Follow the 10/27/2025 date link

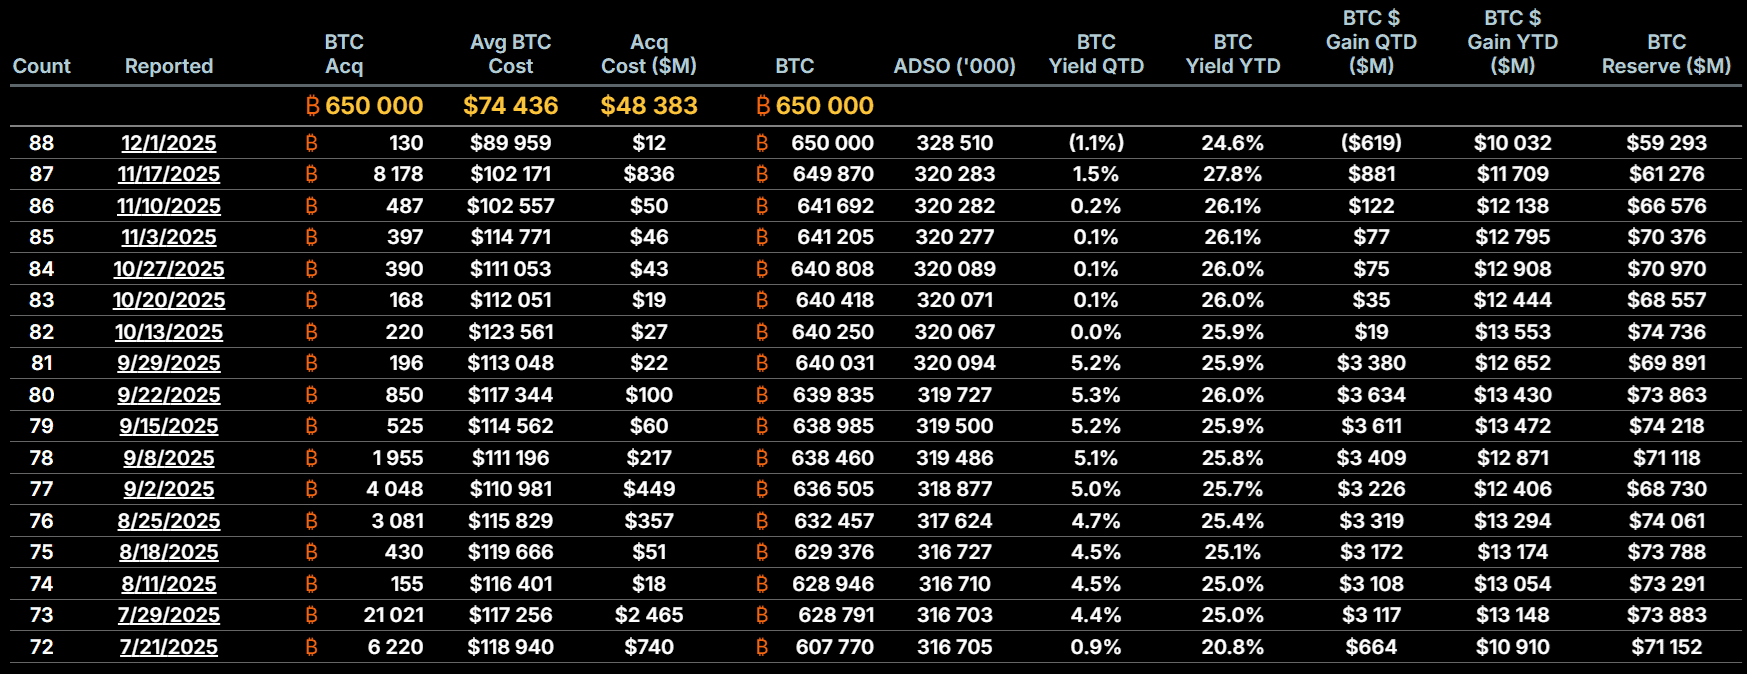point(169,269)
